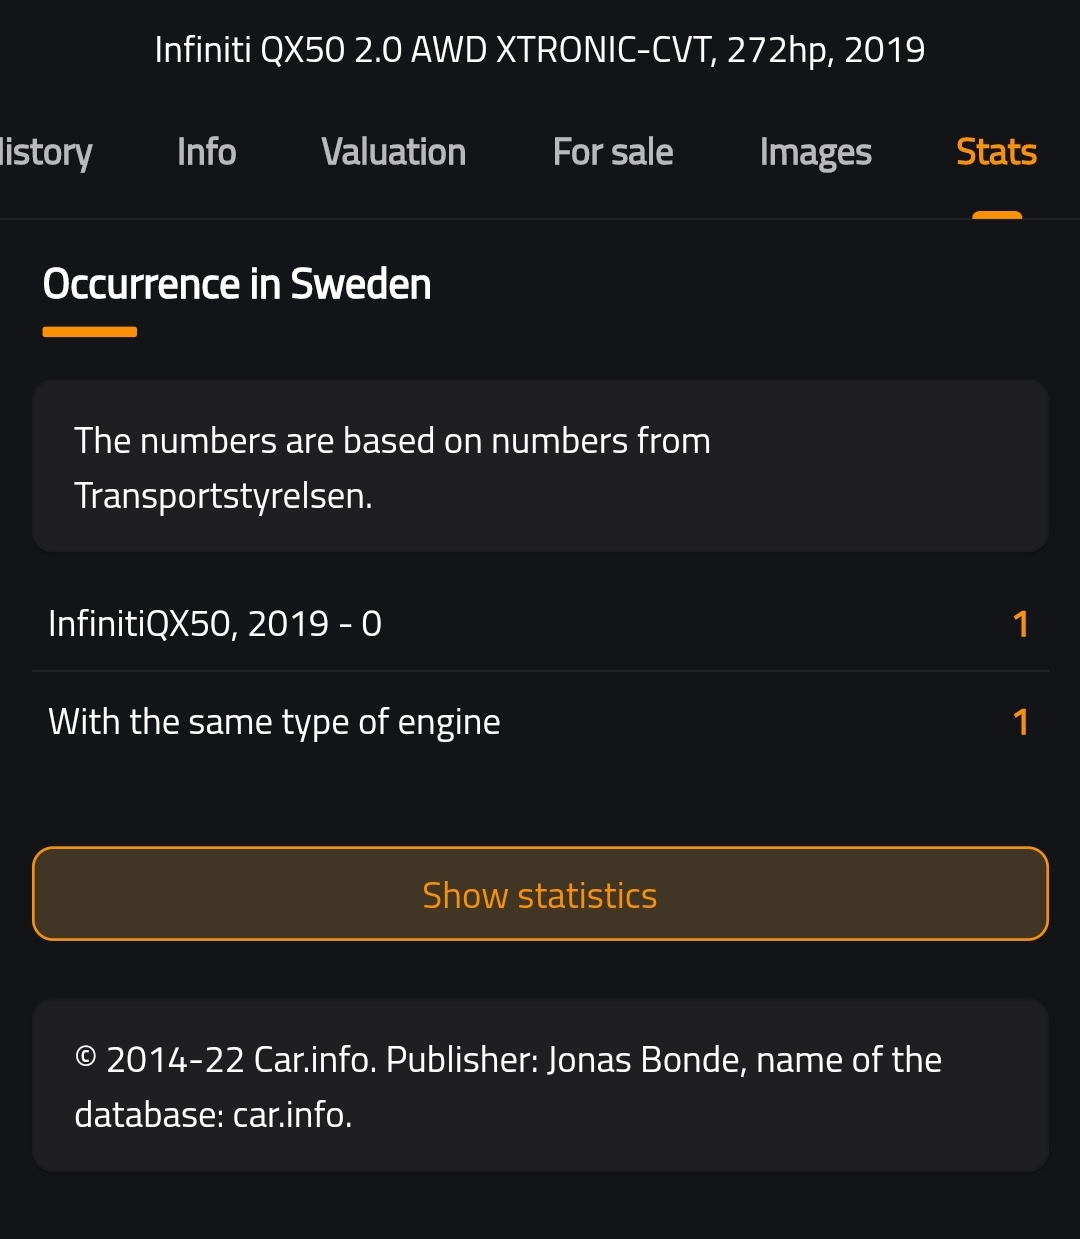The height and width of the screenshot is (1239, 1080).
Task: Select the For sale tab
Action: click(612, 153)
